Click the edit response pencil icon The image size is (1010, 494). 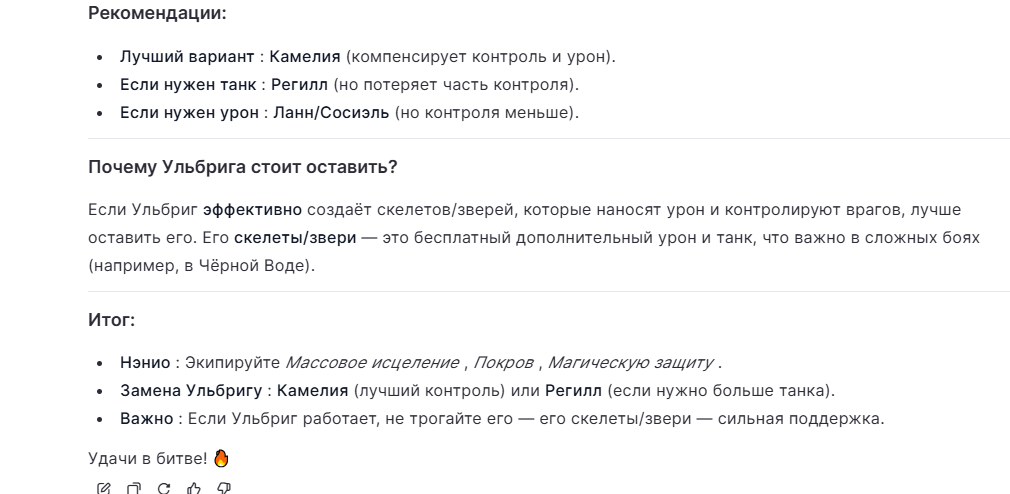point(103,489)
